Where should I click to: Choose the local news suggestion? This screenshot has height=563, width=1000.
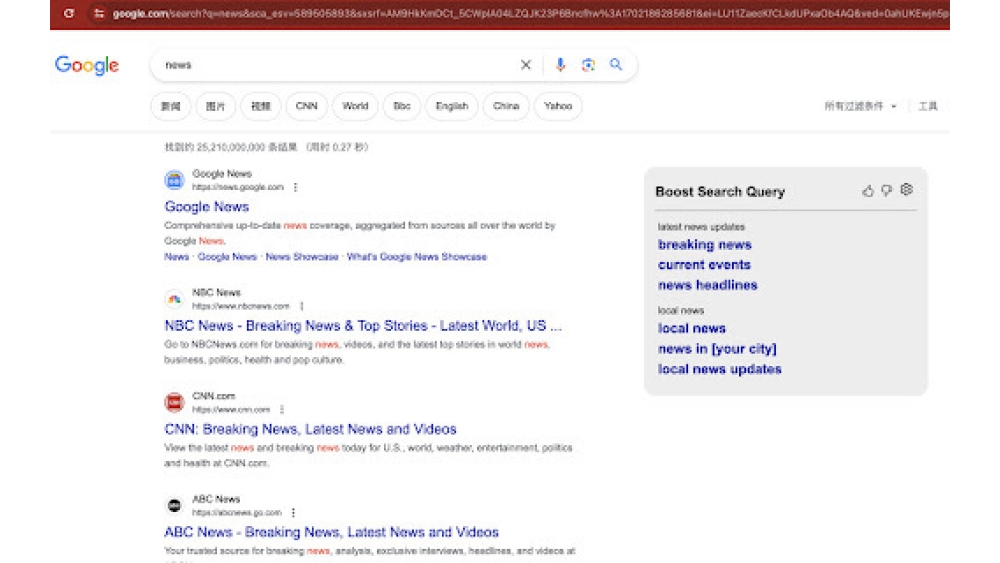pos(692,328)
